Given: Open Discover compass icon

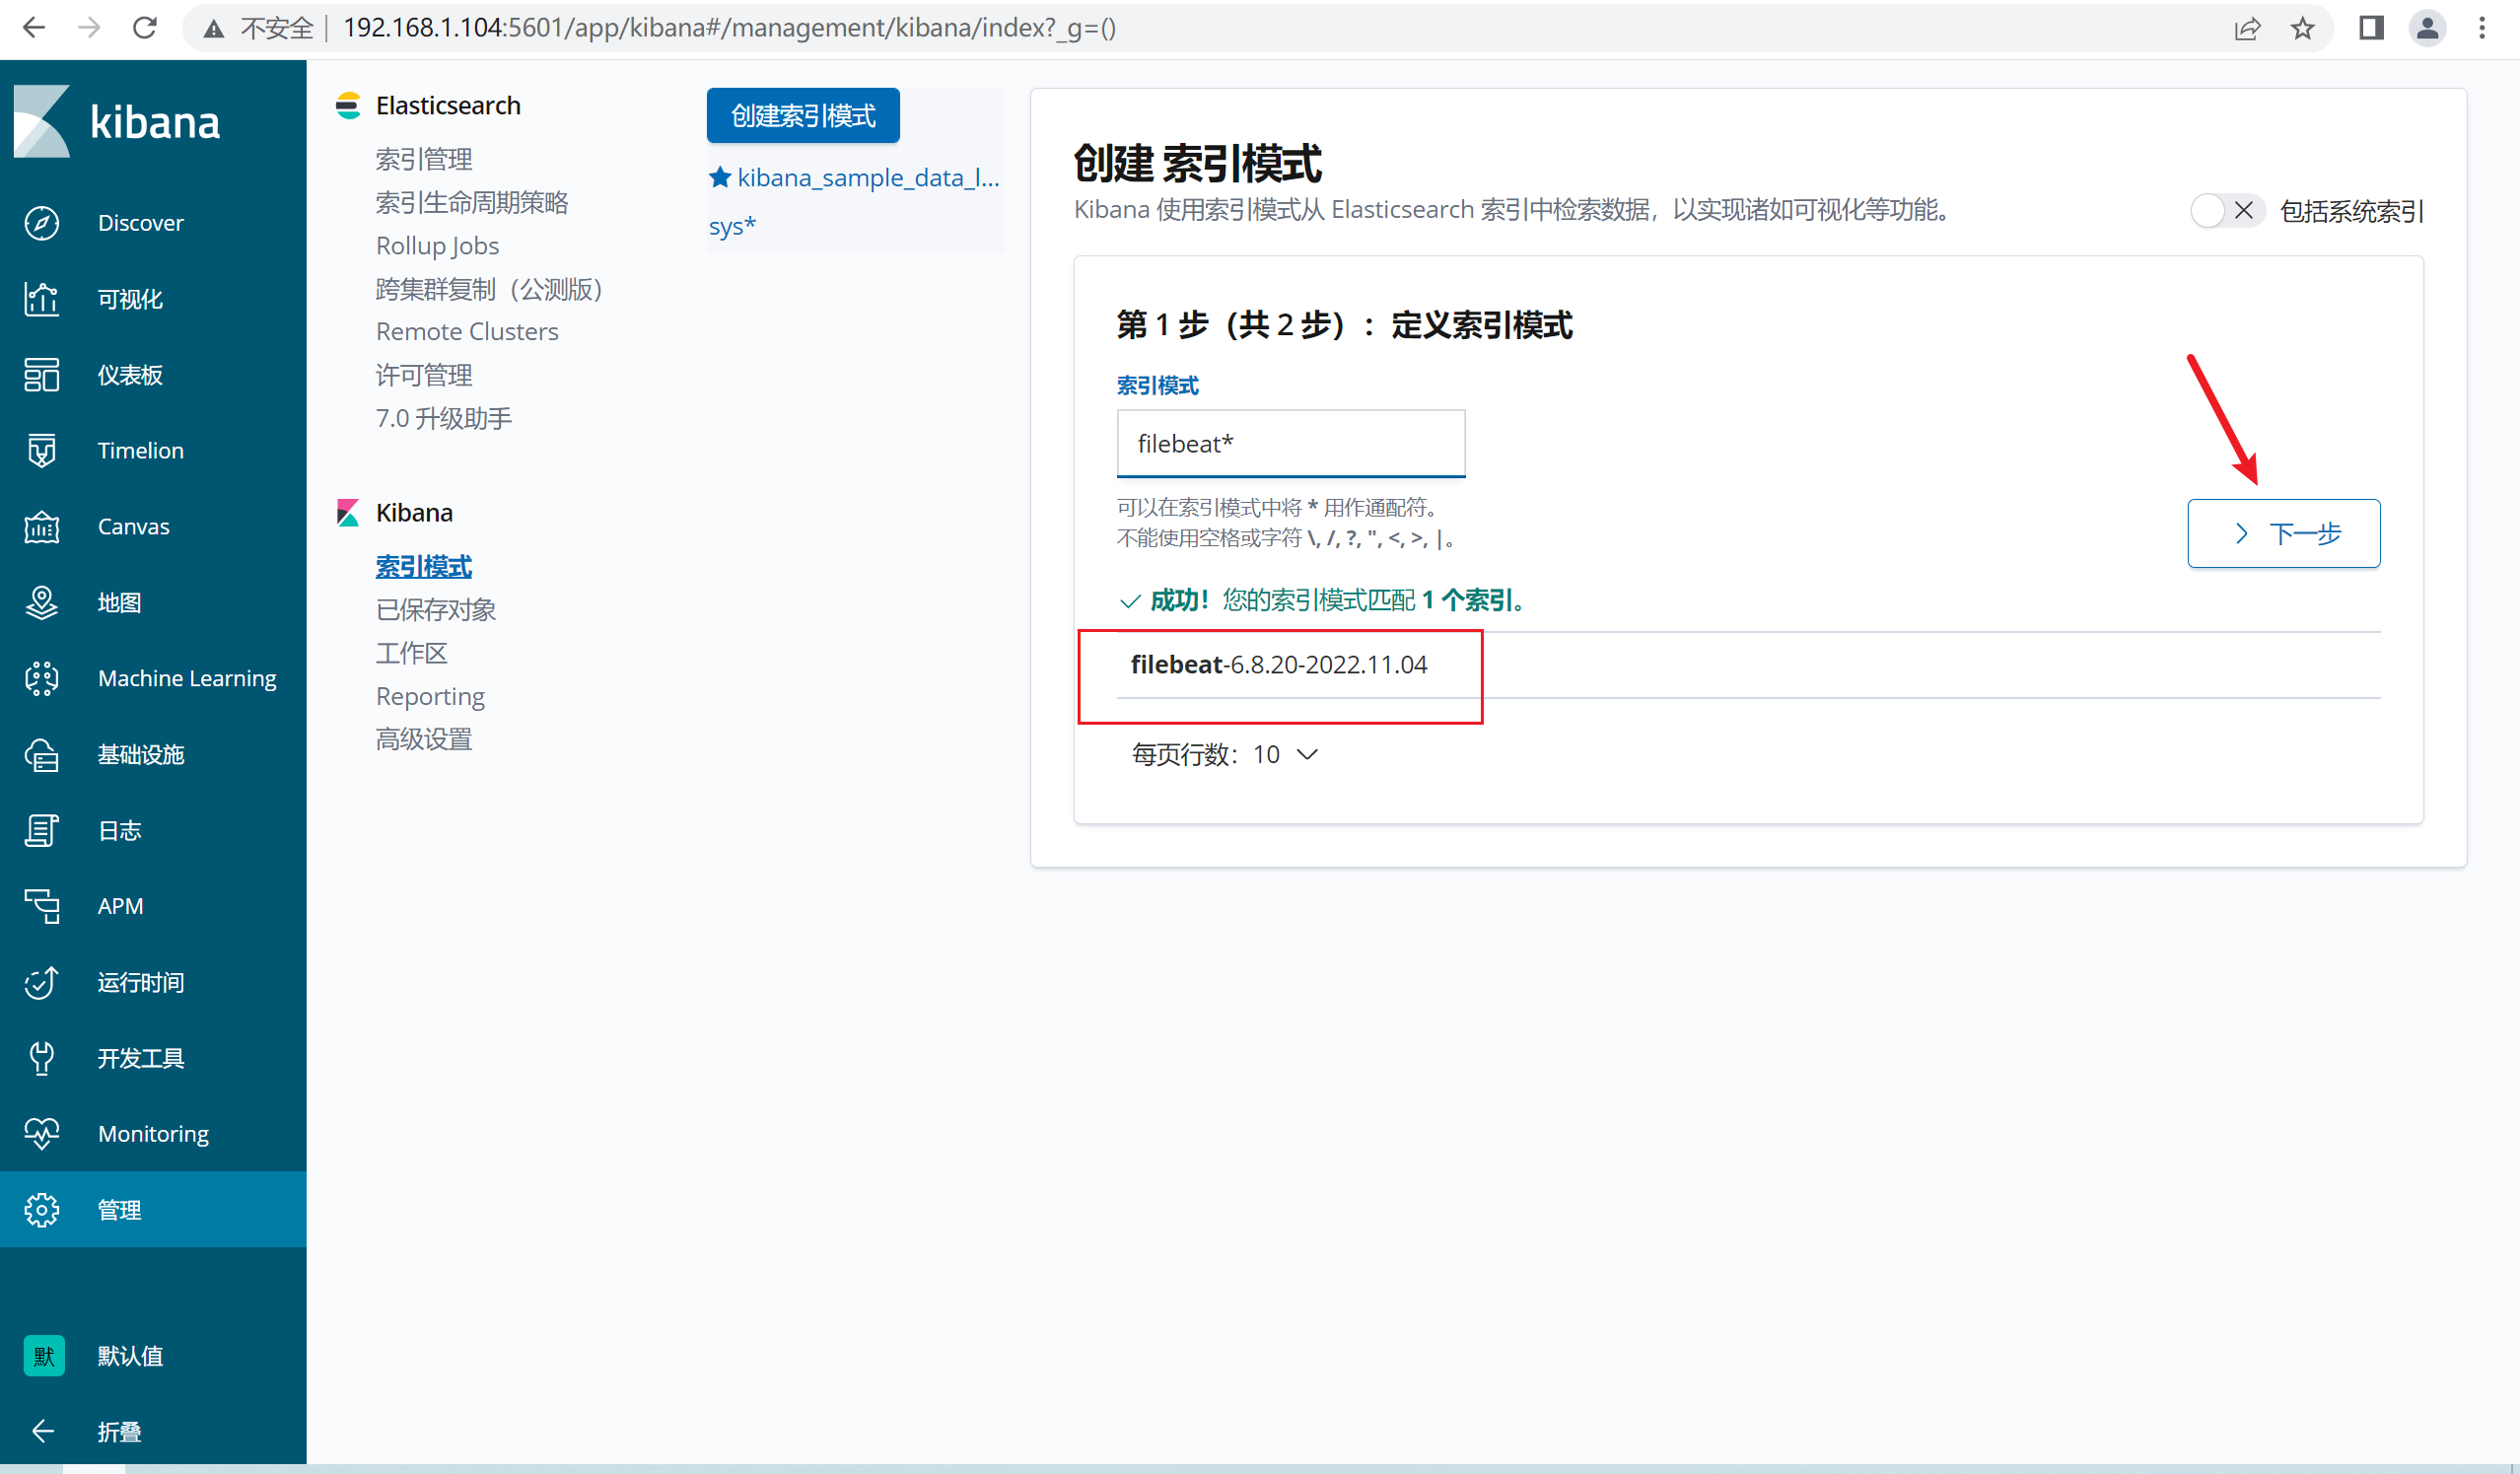Looking at the screenshot, I should tap(41, 223).
